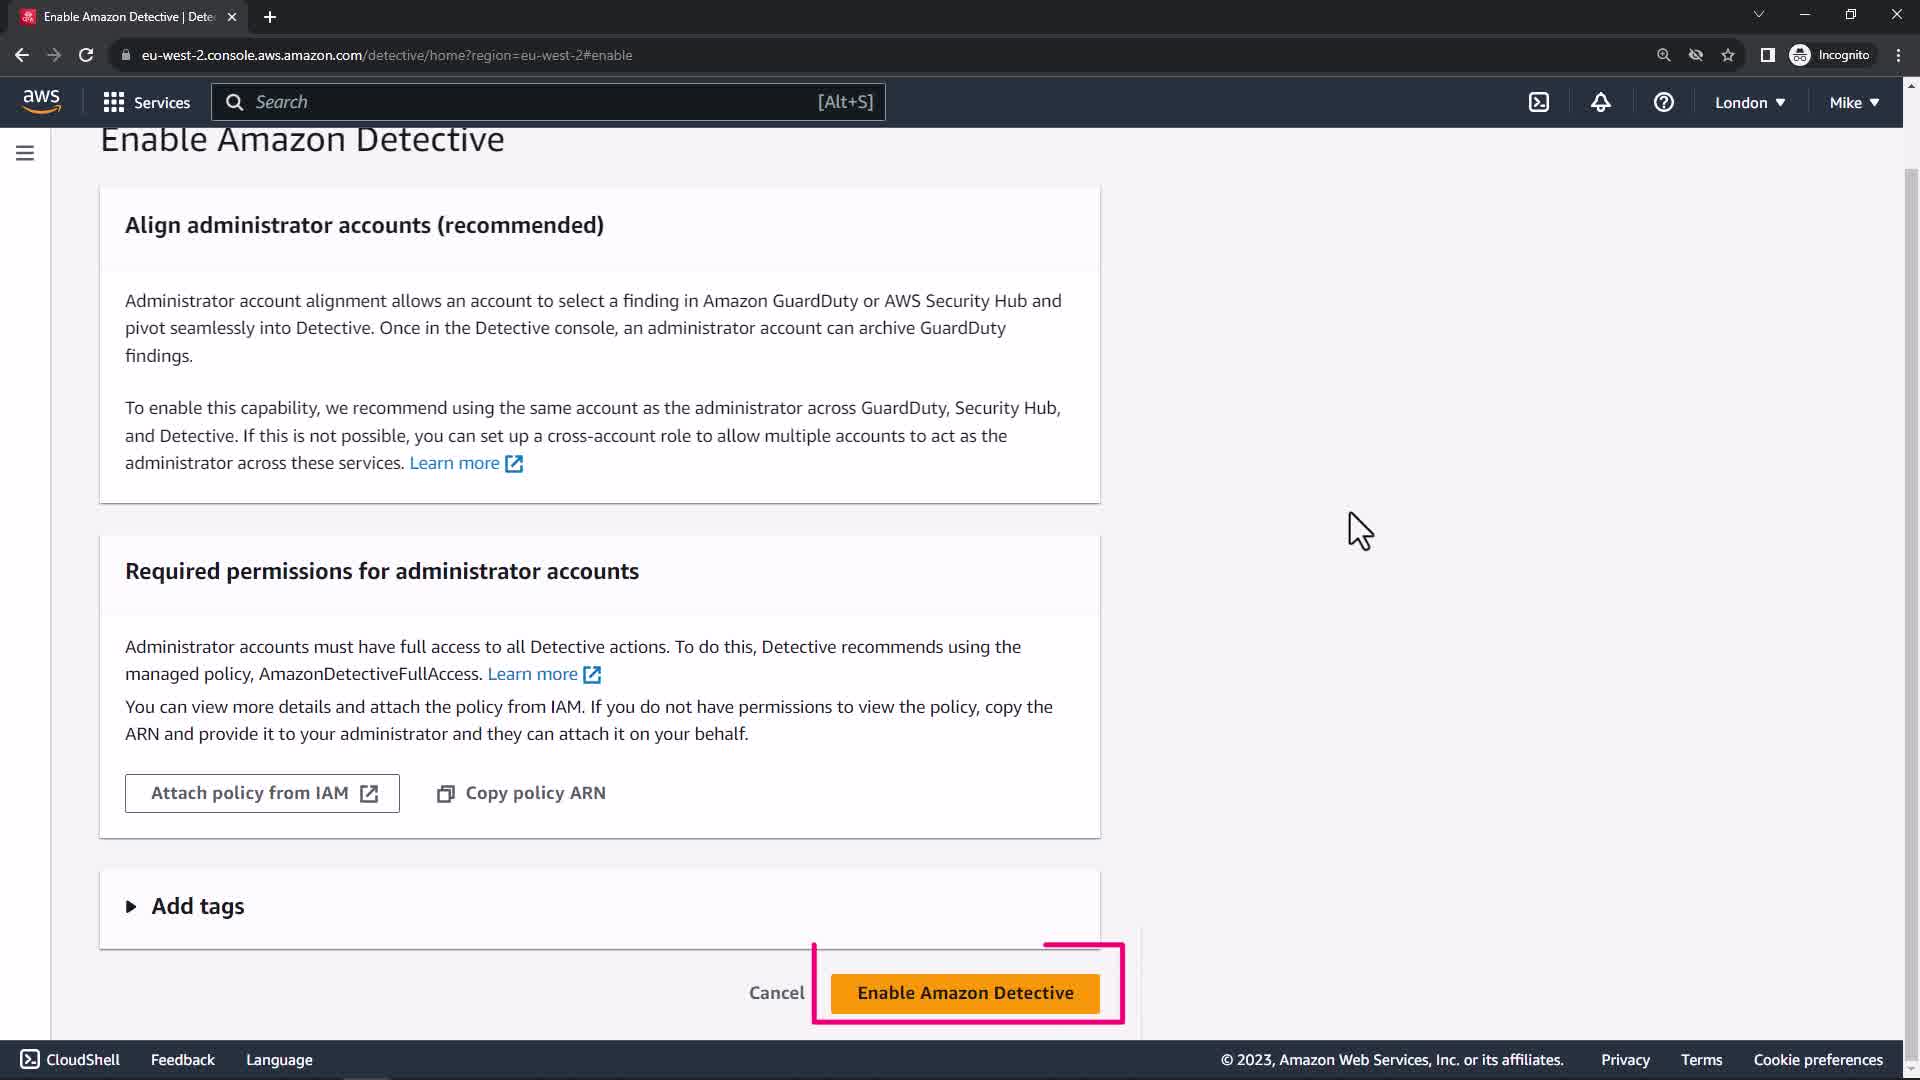Open a new browser tab
Screen dimensions: 1920x1080
tap(269, 17)
